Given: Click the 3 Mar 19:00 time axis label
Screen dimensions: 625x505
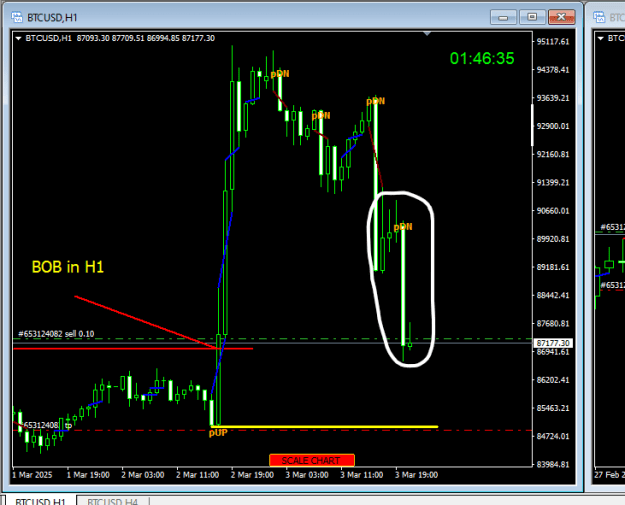Looking at the screenshot, I should 417,475.
